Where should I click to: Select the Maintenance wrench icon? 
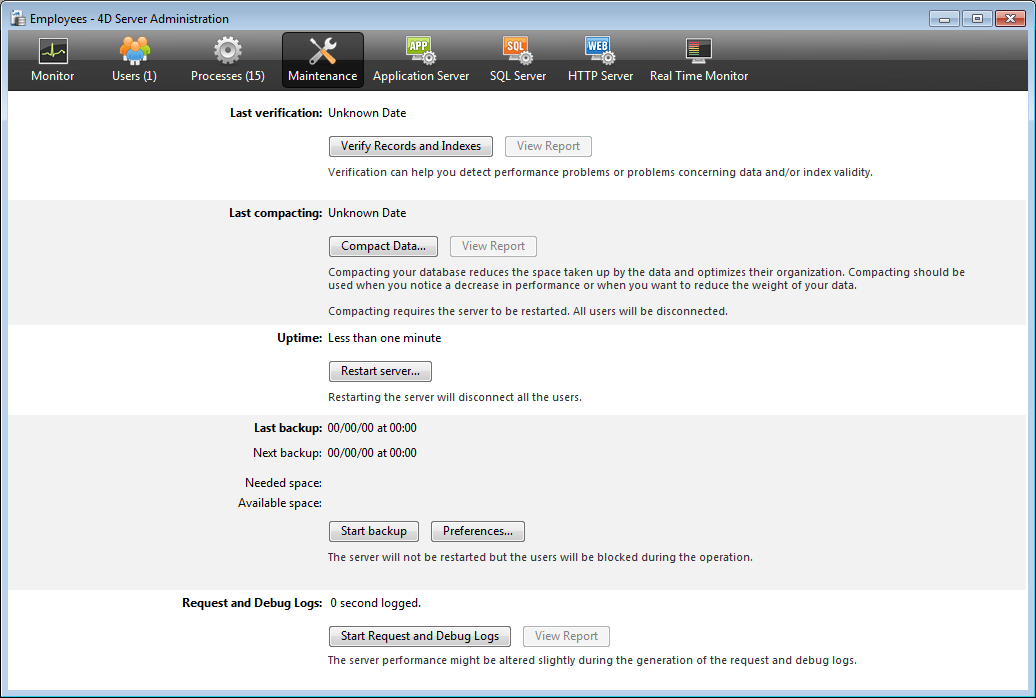(x=322, y=51)
